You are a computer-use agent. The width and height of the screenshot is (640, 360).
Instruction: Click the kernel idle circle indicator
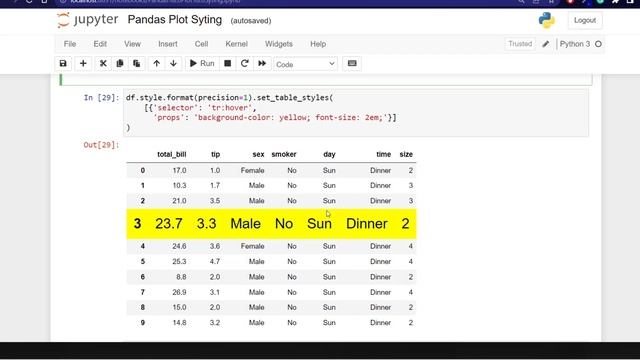click(598, 44)
